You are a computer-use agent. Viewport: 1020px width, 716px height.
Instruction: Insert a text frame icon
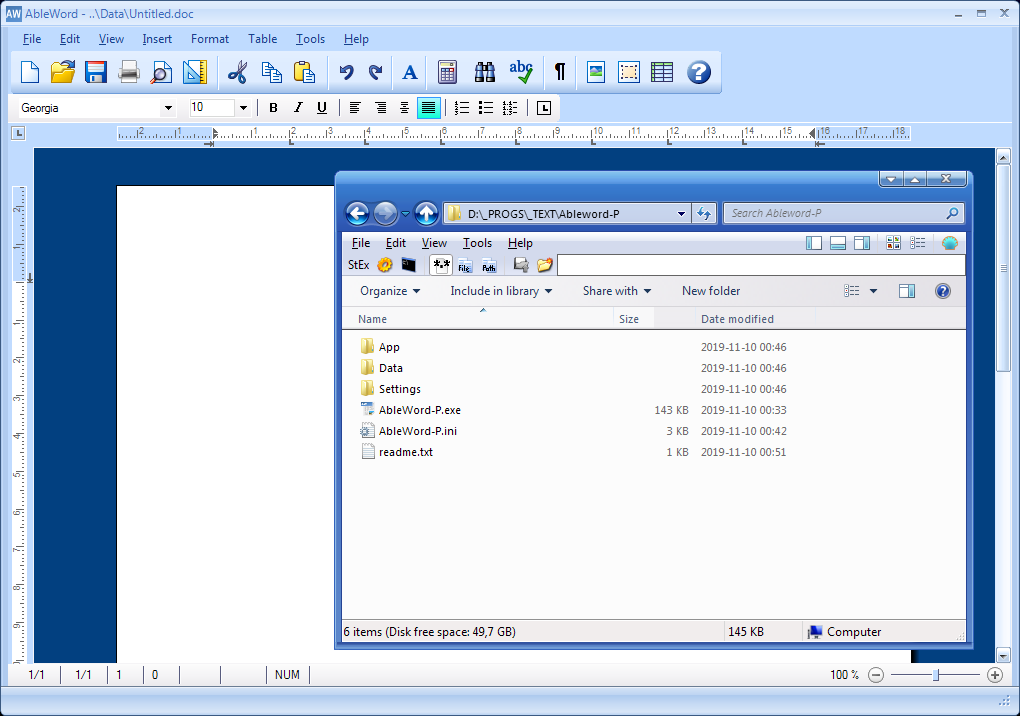(x=629, y=72)
